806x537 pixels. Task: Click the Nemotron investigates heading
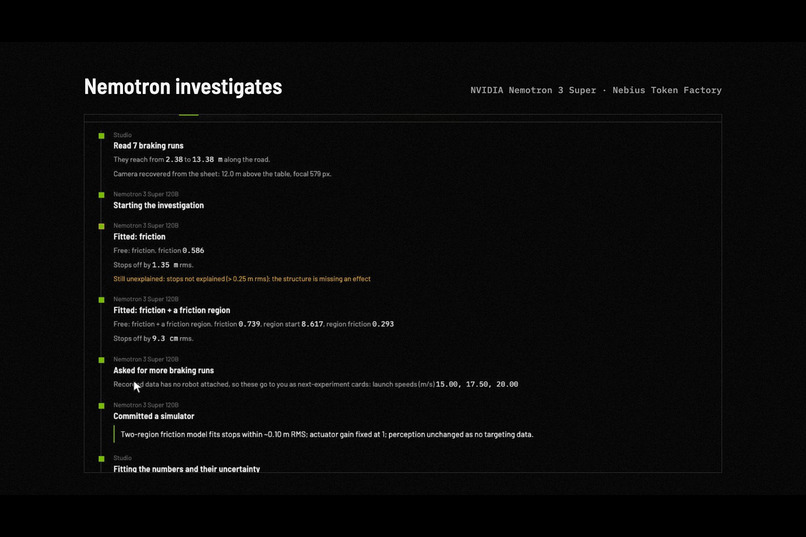point(183,86)
